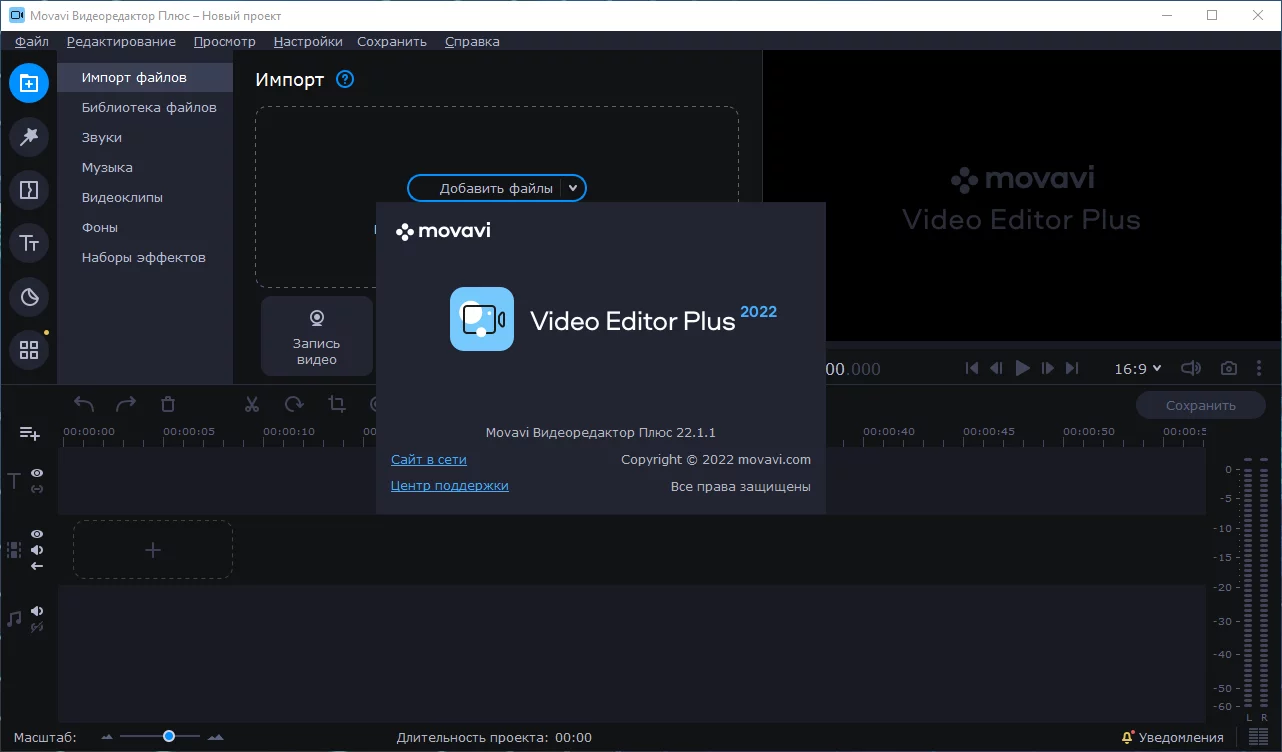Open the Центр поддержки link
The width and height of the screenshot is (1282, 752).
click(x=450, y=486)
